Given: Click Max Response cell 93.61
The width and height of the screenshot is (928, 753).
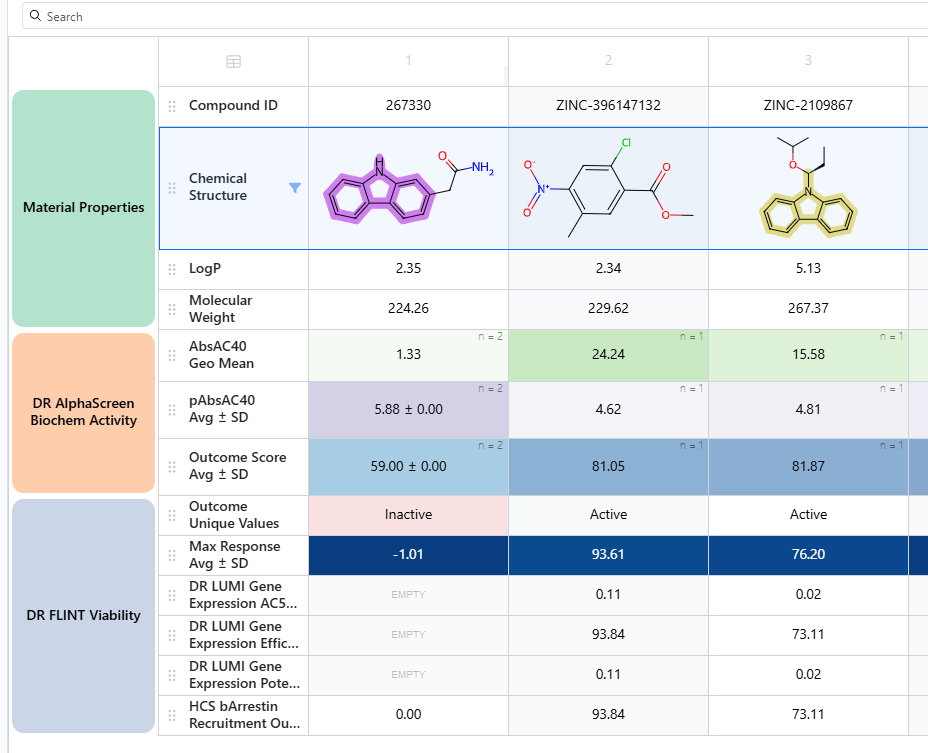Looking at the screenshot, I should (x=608, y=555).
